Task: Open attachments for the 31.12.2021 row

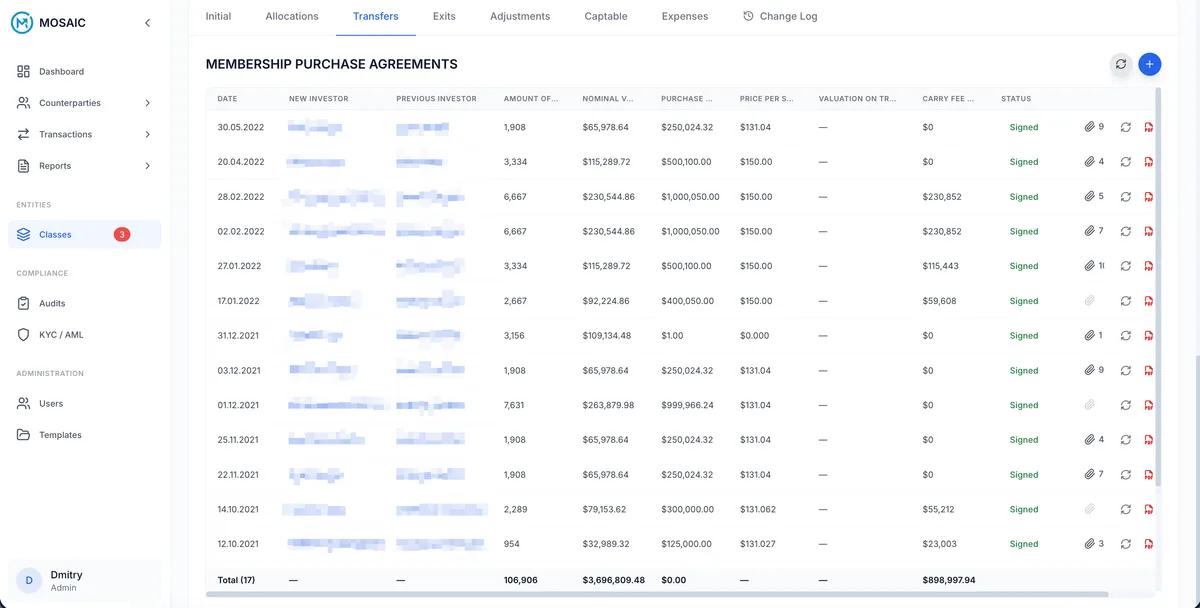Action: click(x=1094, y=336)
